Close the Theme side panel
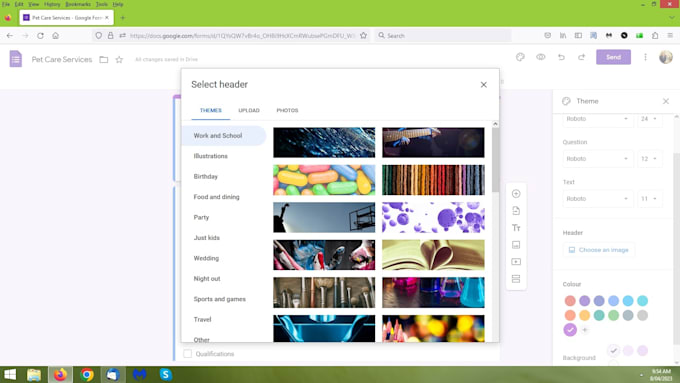Viewport: 680px width, 383px height. [x=666, y=101]
